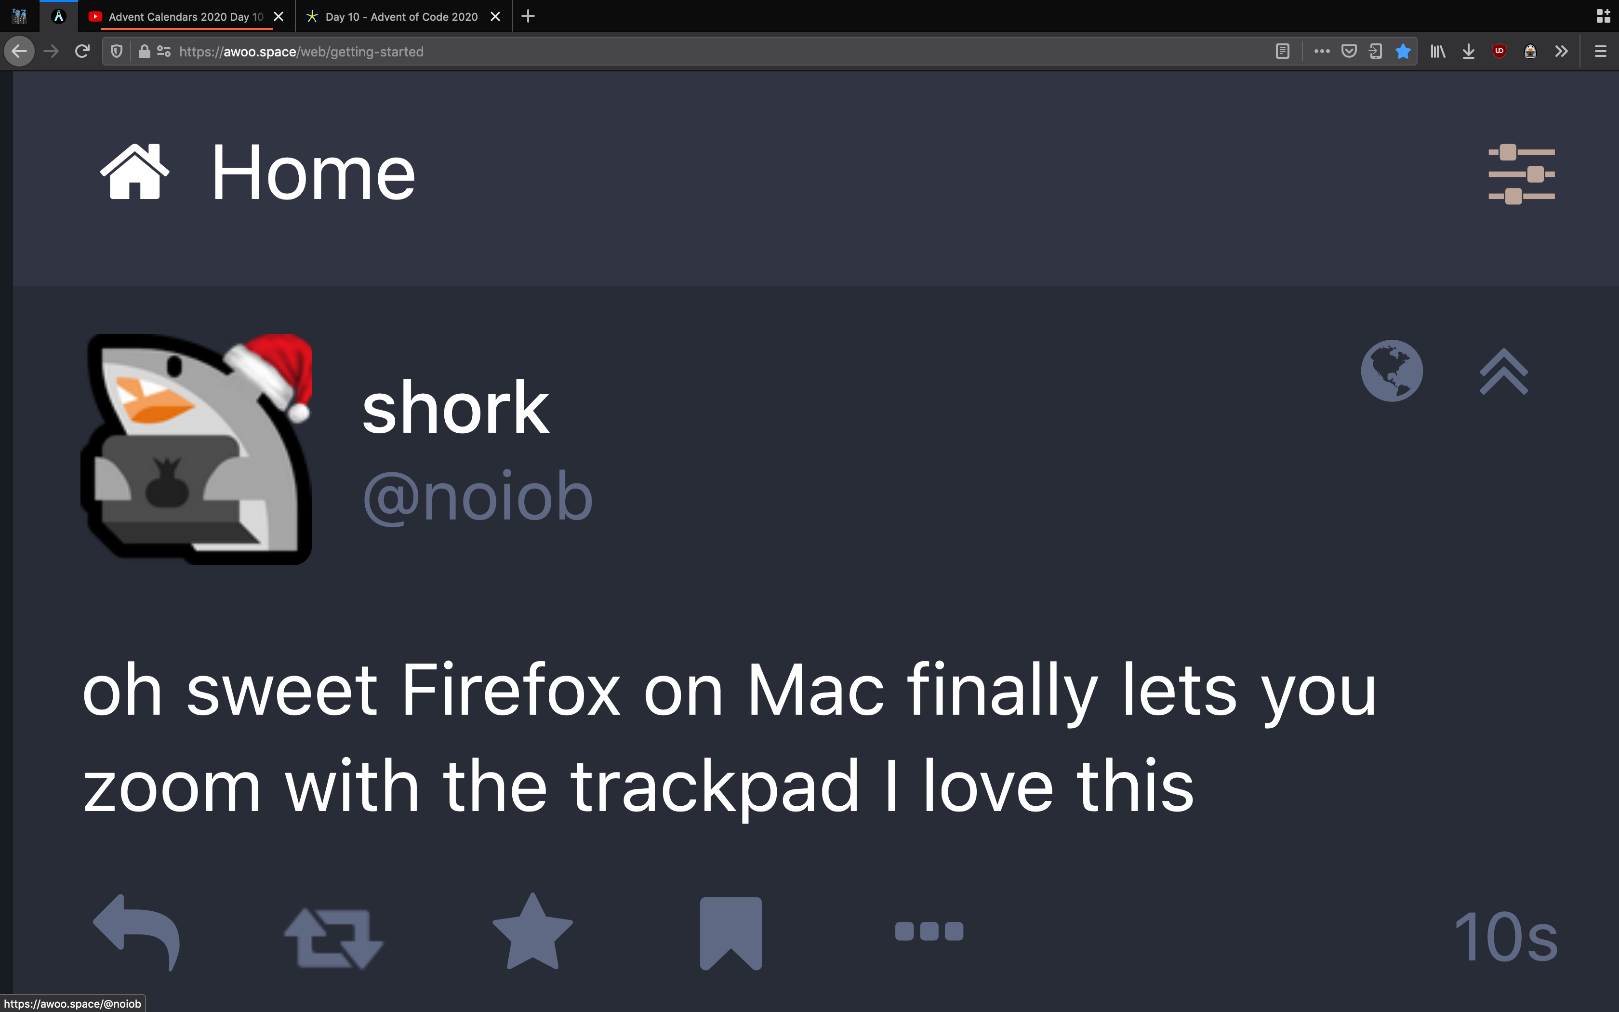This screenshot has height=1012, width=1619.
Task: Reply to shork's post
Action: (137, 933)
